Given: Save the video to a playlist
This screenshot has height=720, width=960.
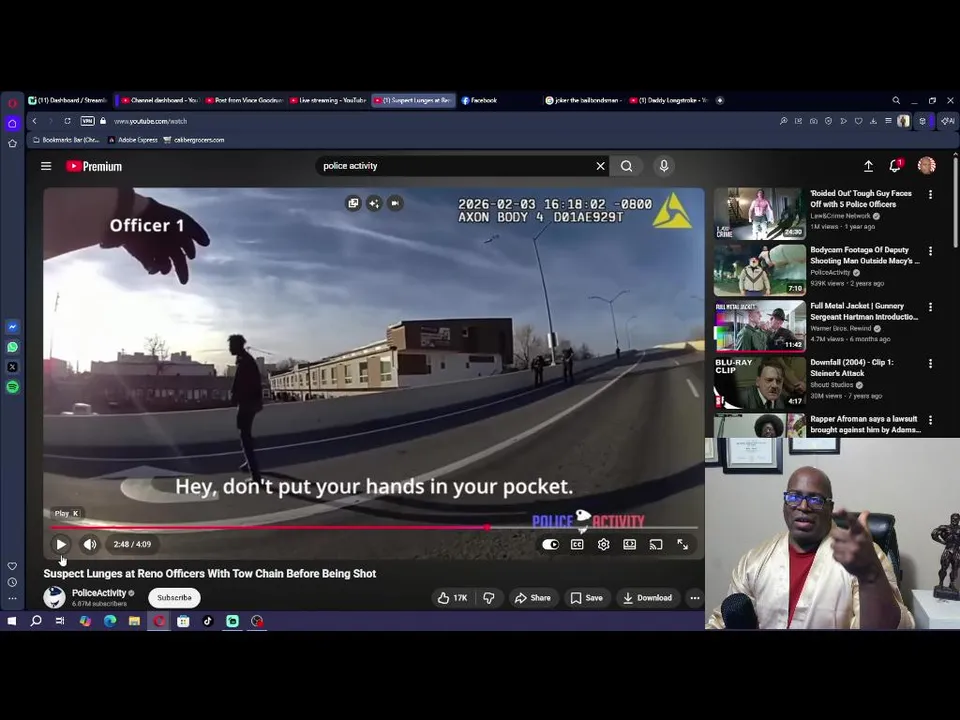Looking at the screenshot, I should click(x=587, y=598).
